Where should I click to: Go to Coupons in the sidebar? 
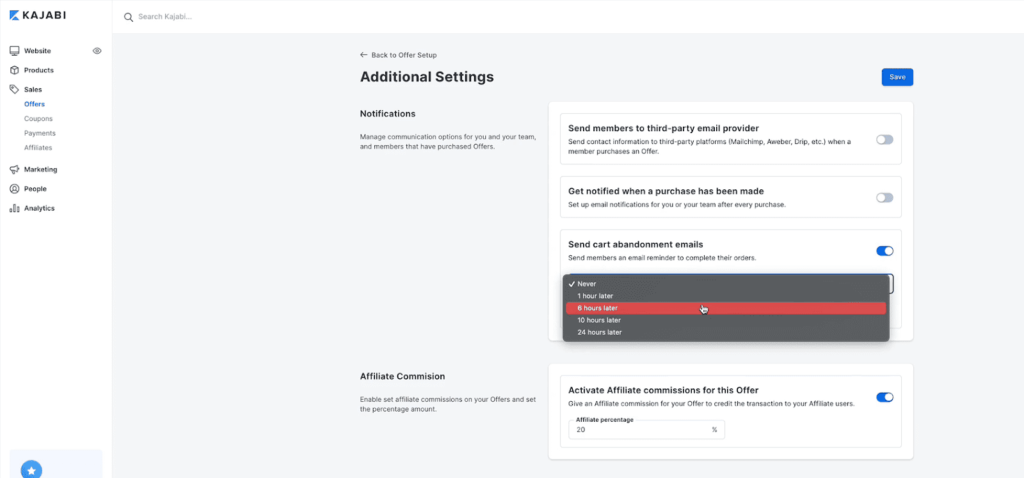39,119
